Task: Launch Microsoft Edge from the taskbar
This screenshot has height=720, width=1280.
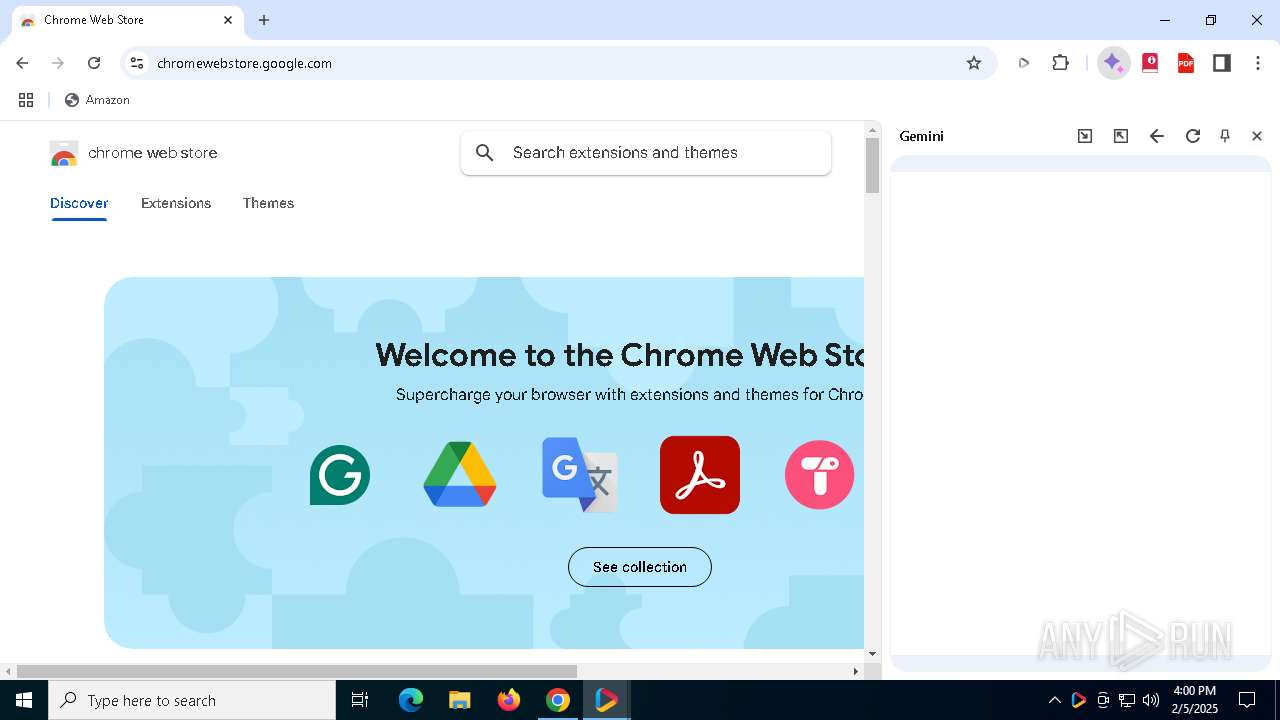Action: (x=411, y=700)
